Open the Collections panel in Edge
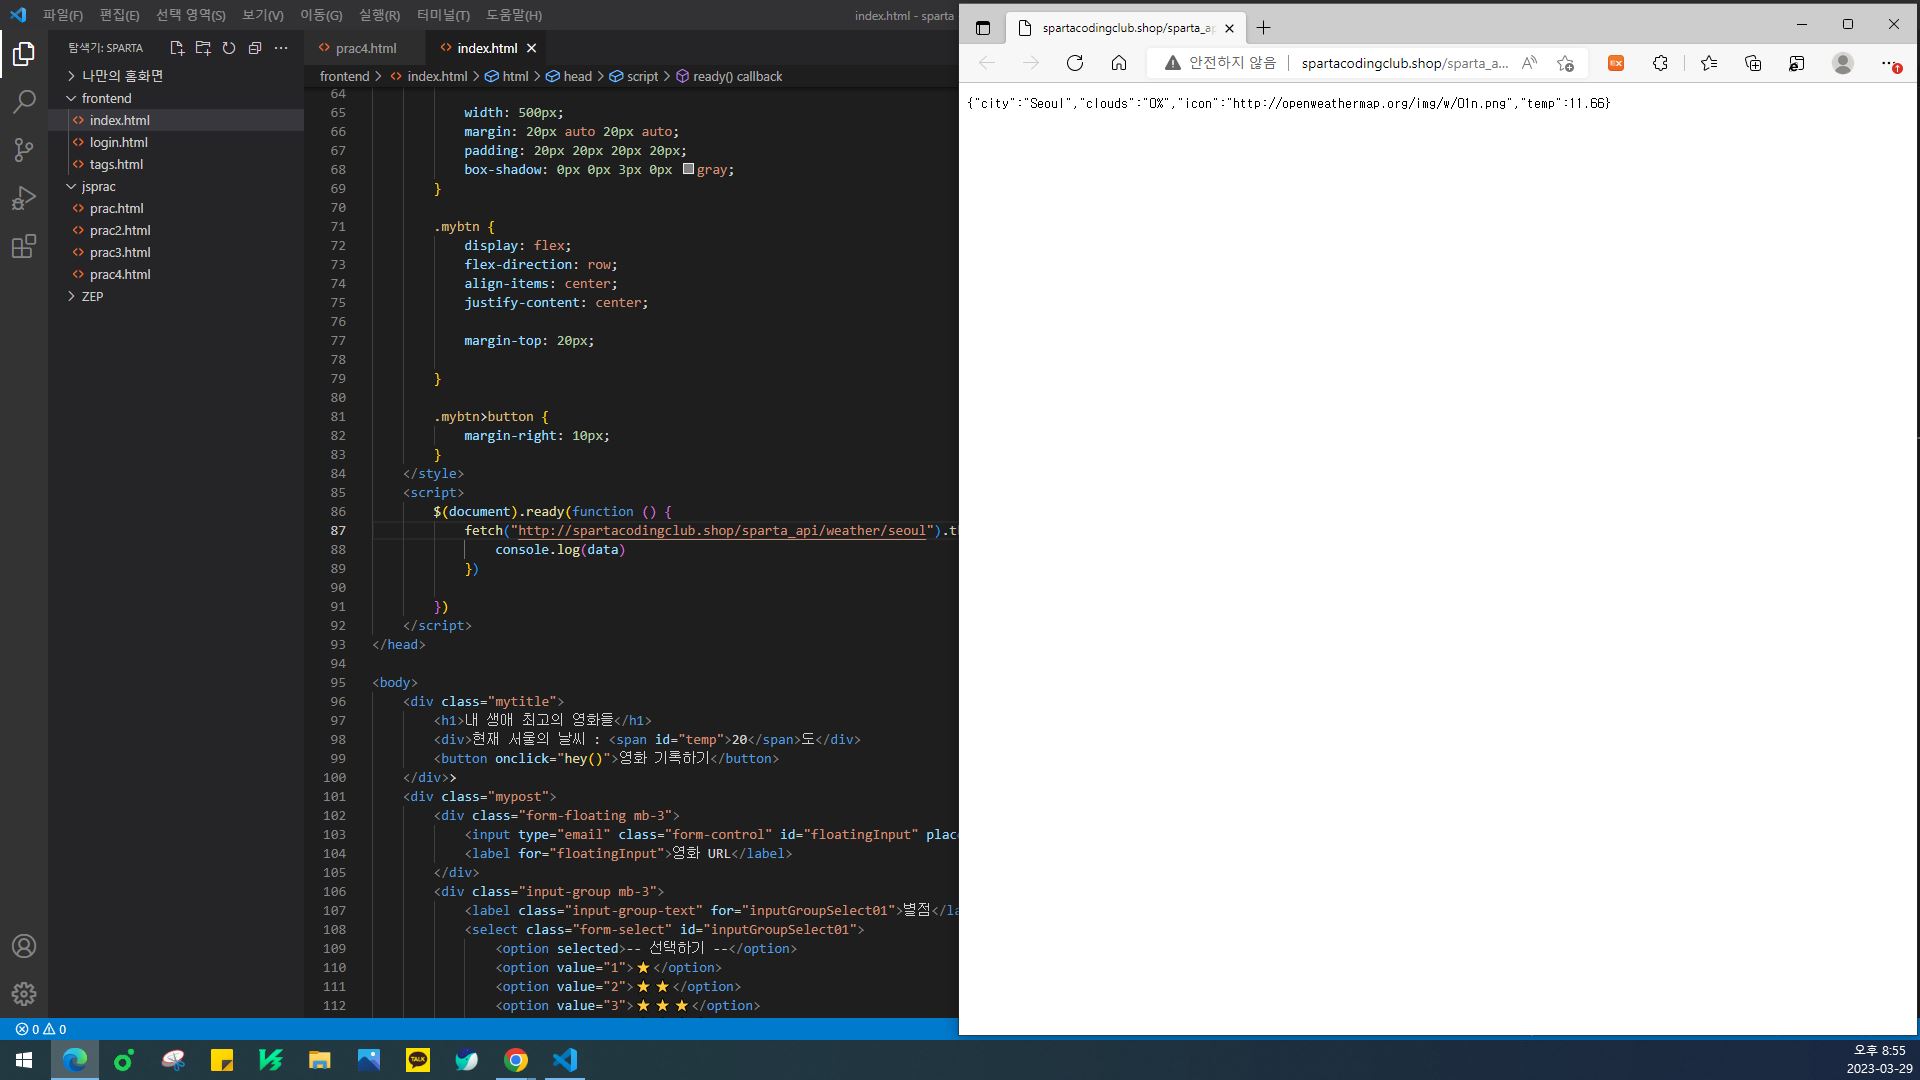The width and height of the screenshot is (1920, 1080). point(1753,63)
